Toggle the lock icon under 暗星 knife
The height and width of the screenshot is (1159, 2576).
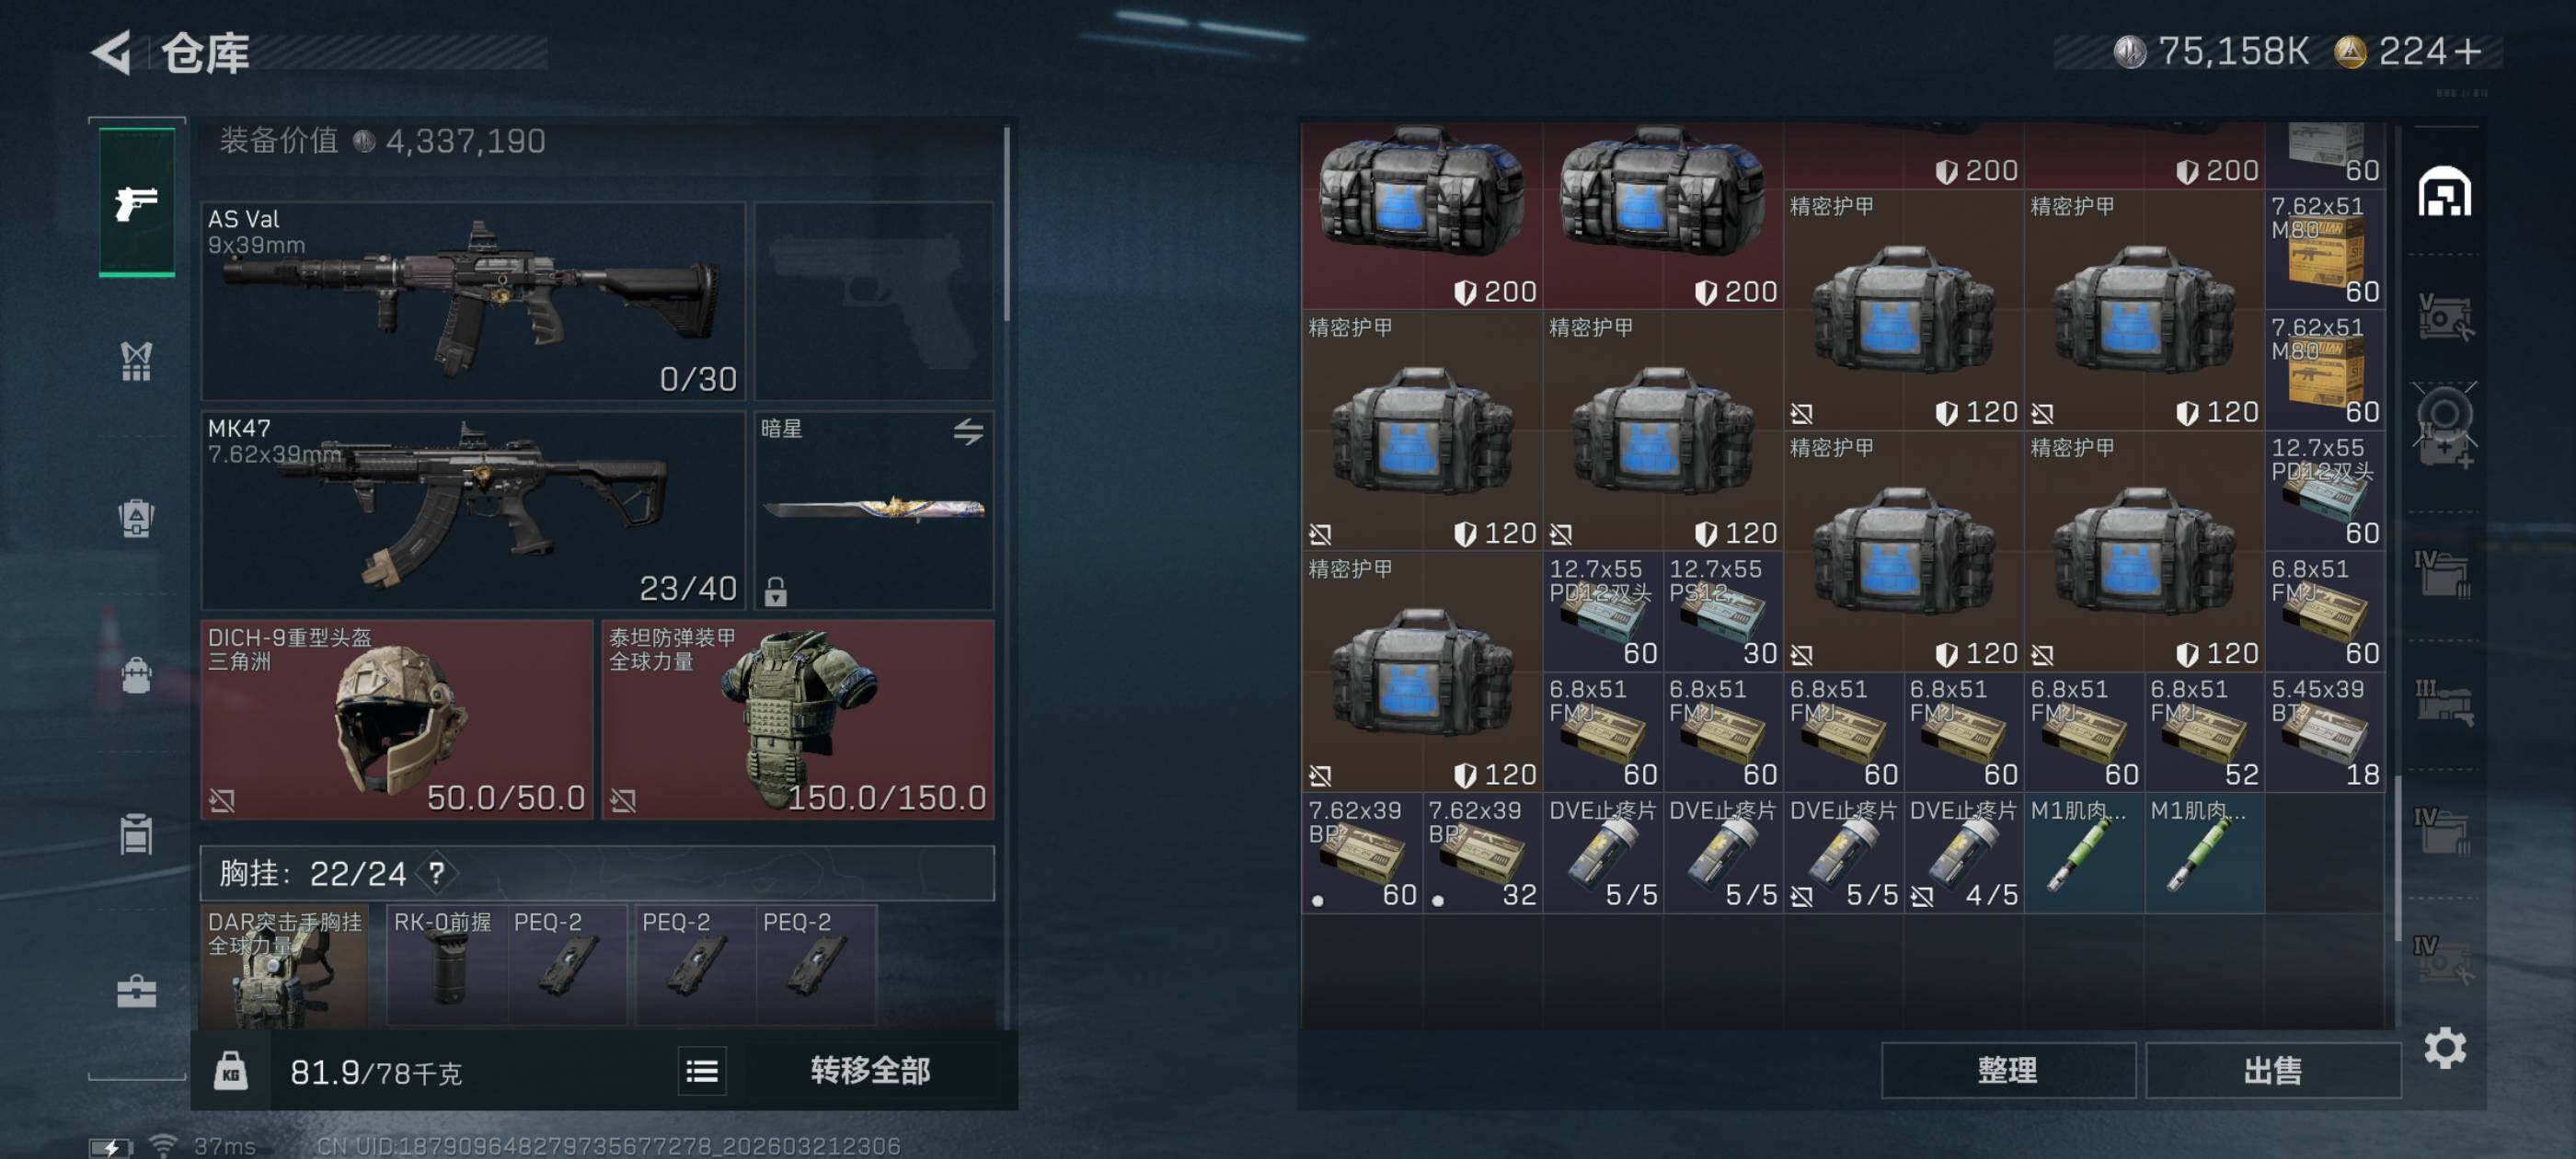(775, 592)
